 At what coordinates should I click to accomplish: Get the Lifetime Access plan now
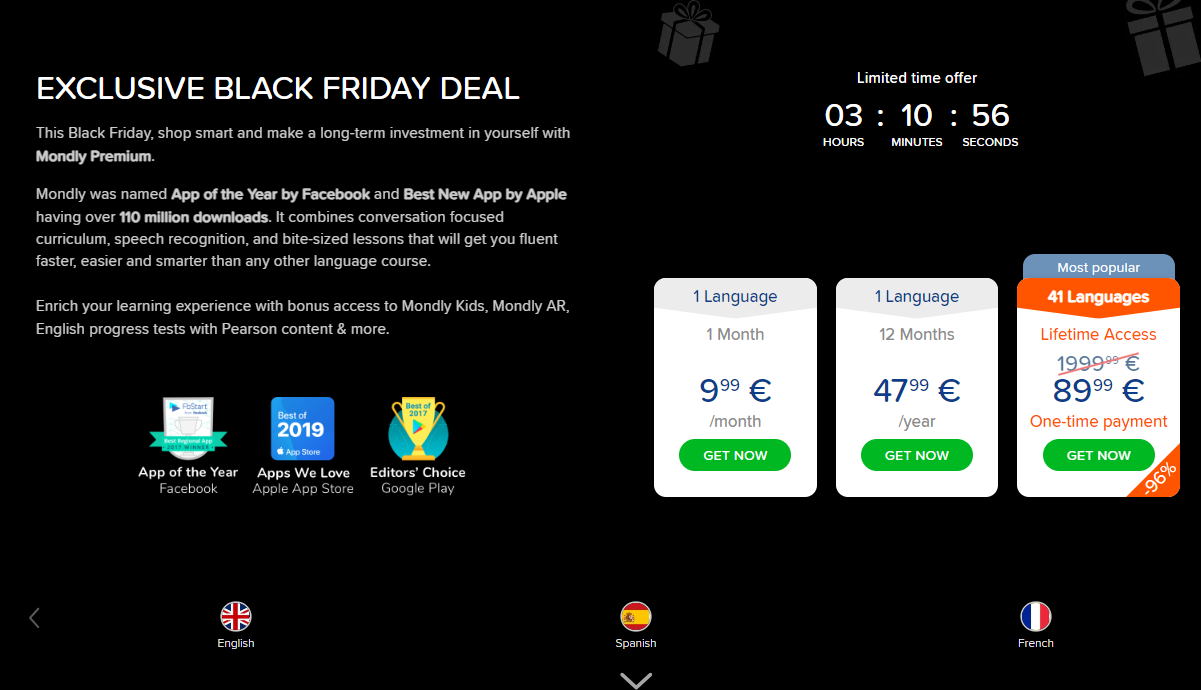[1099, 455]
